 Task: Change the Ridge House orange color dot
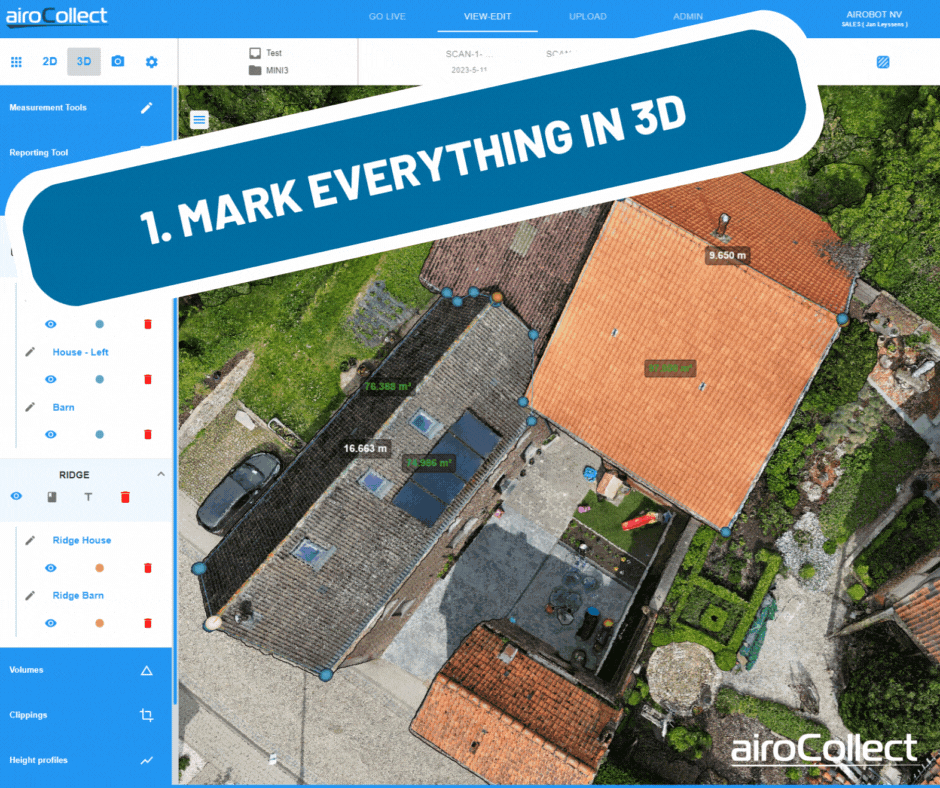point(99,568)
